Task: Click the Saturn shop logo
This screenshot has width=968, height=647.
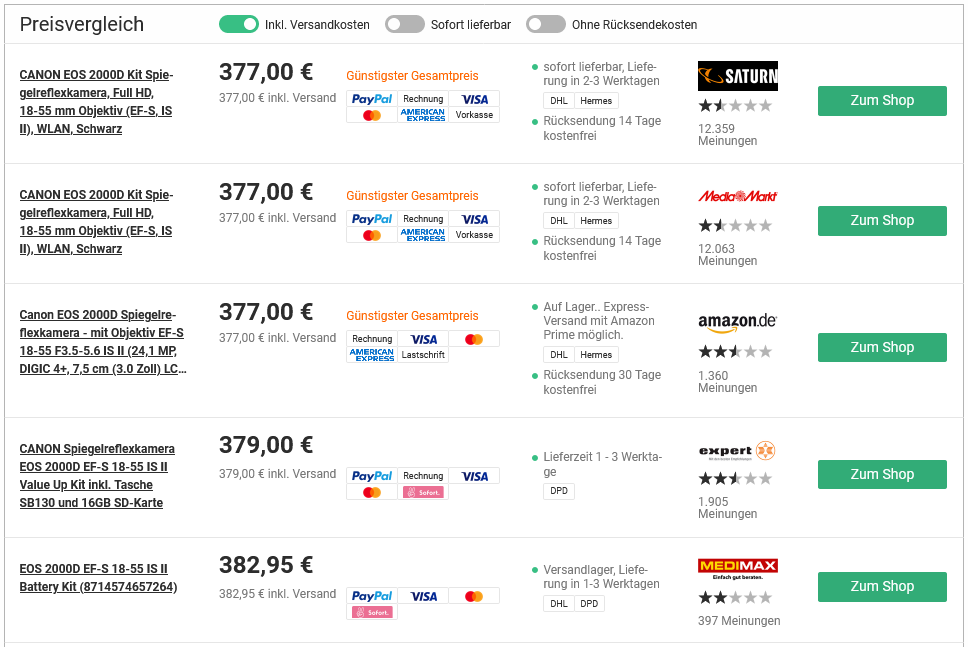Action: [x=737, y=76]
